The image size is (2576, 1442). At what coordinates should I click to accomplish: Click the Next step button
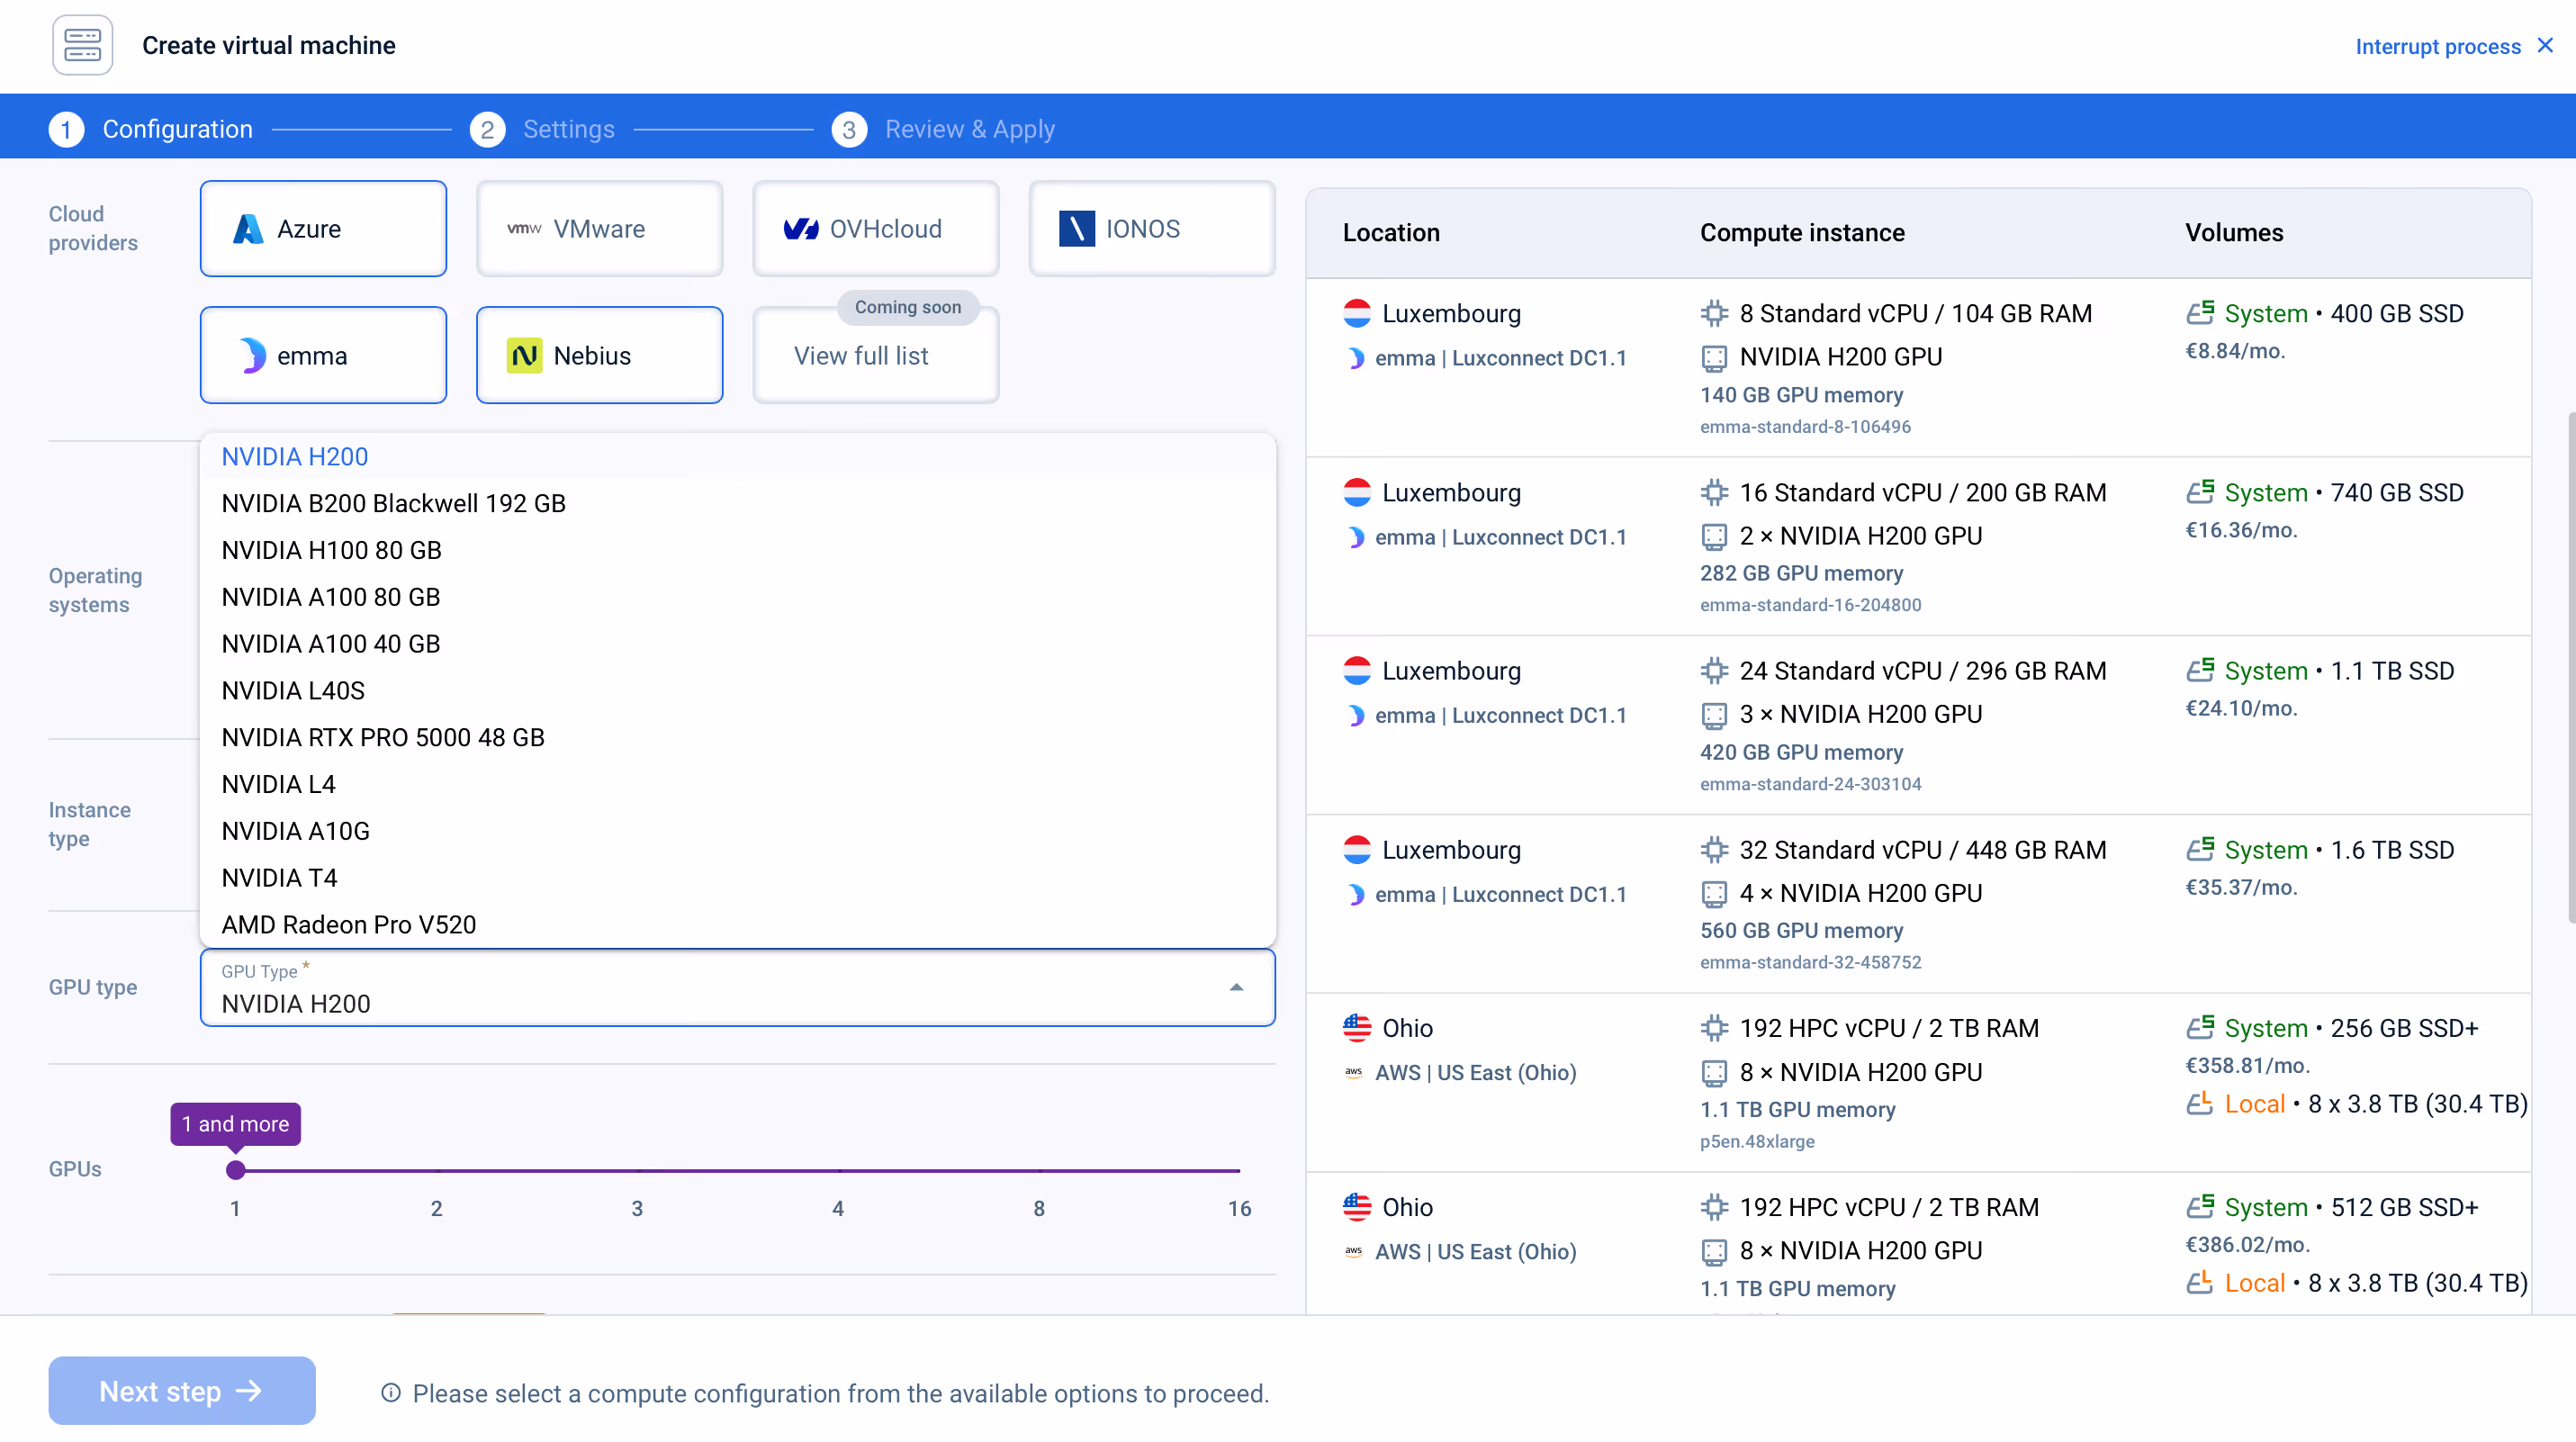[182, 1391]
